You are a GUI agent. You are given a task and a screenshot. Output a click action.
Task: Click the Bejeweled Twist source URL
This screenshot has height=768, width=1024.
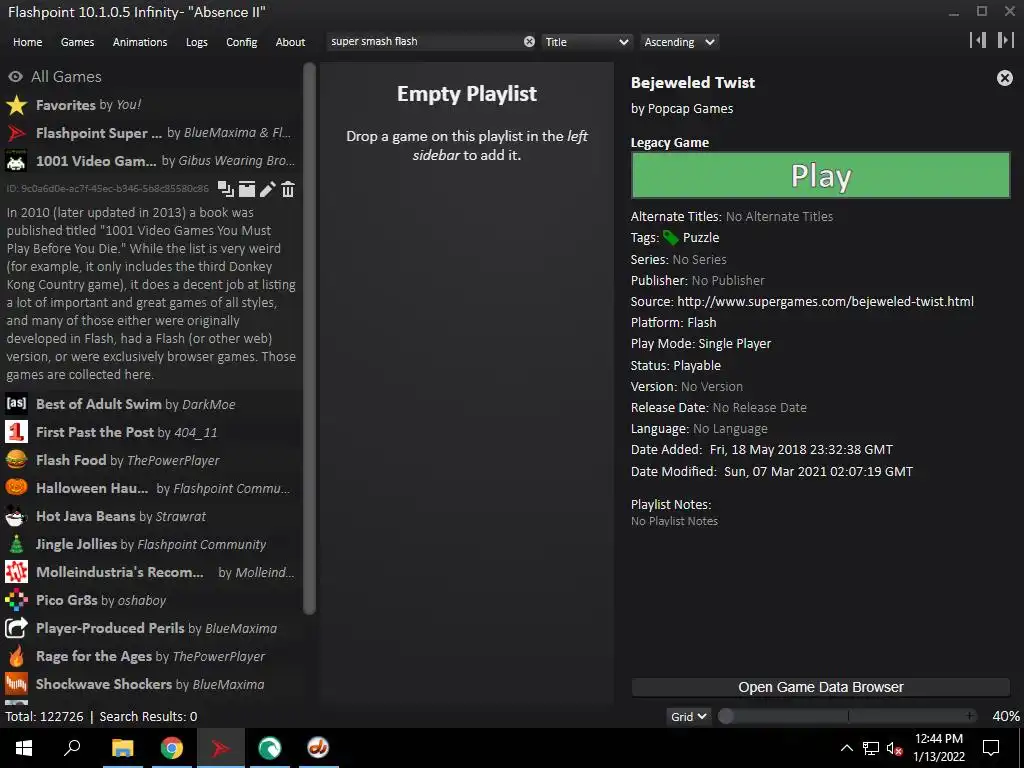(825, 301)
